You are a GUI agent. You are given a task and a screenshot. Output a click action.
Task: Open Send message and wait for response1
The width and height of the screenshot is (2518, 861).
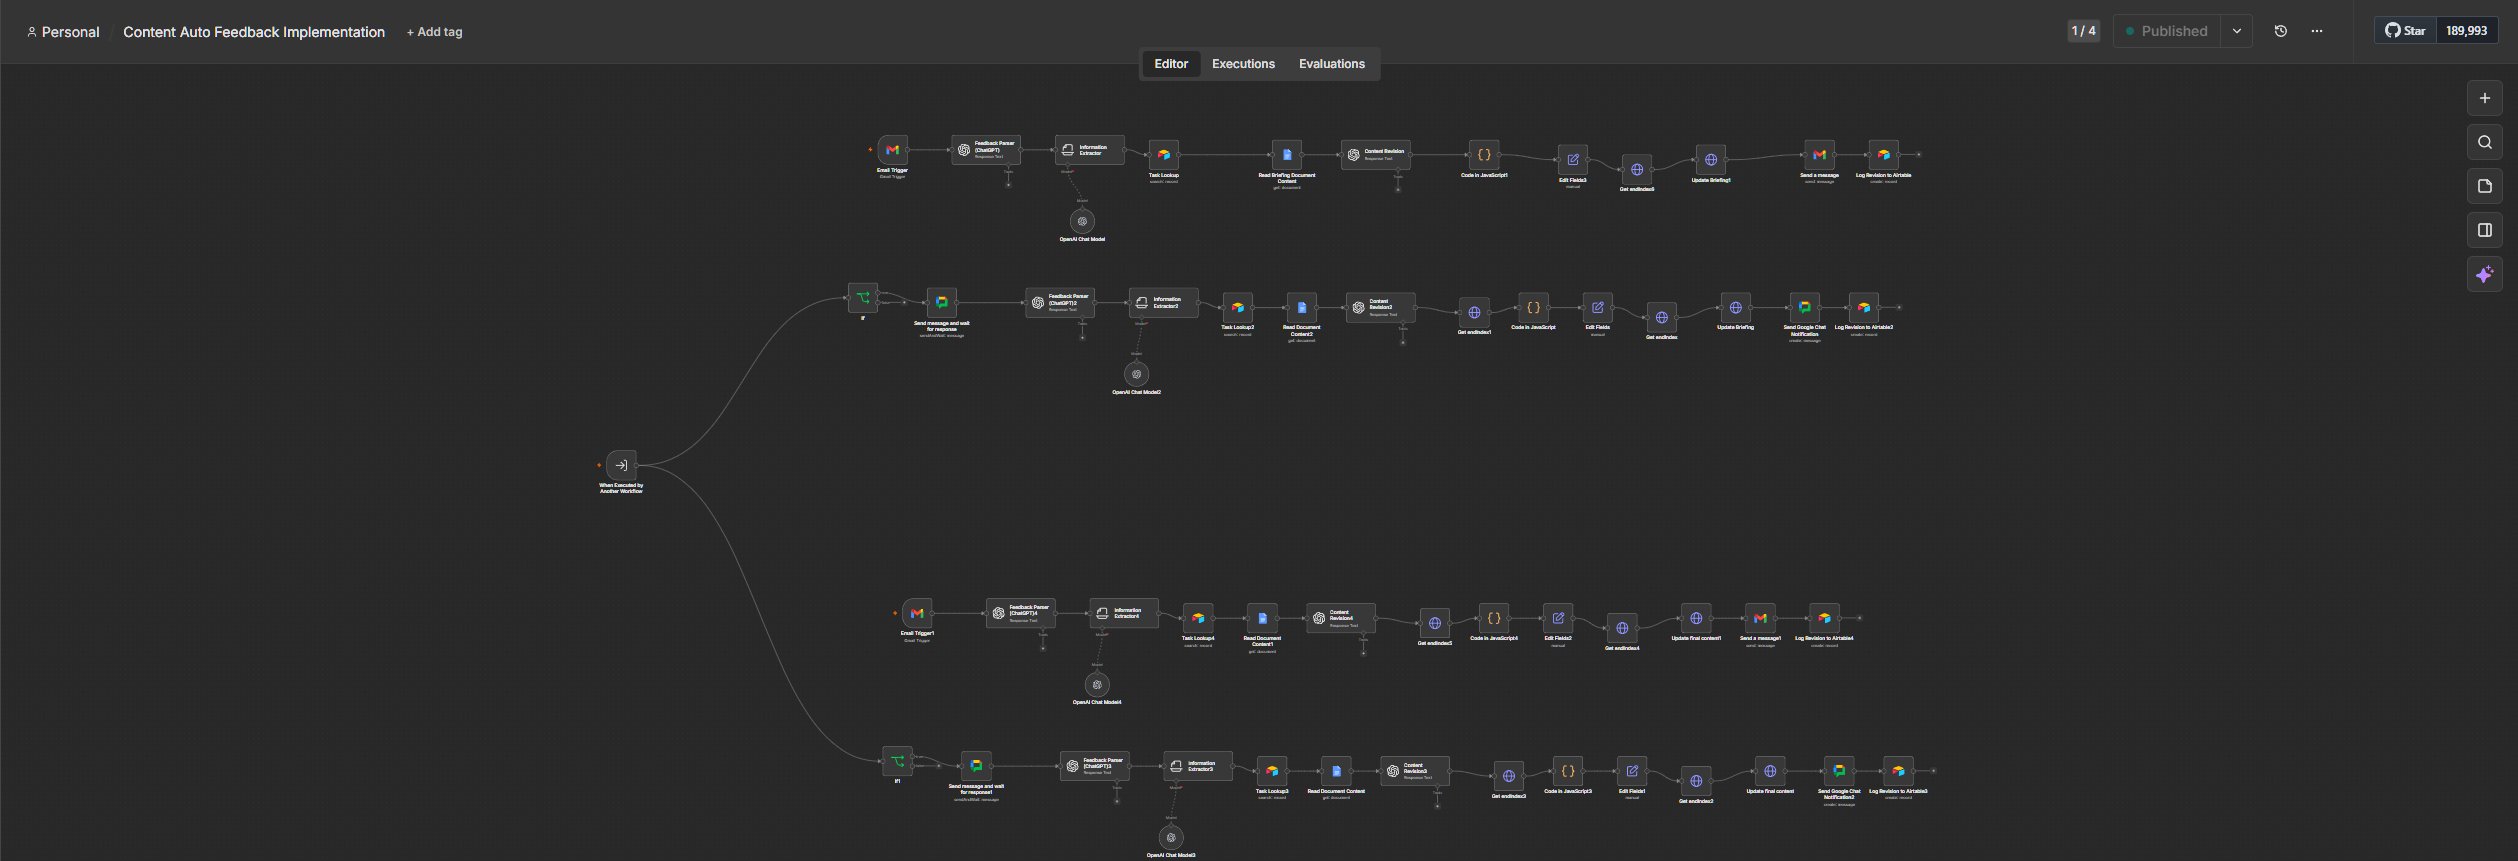click(976, 767)
